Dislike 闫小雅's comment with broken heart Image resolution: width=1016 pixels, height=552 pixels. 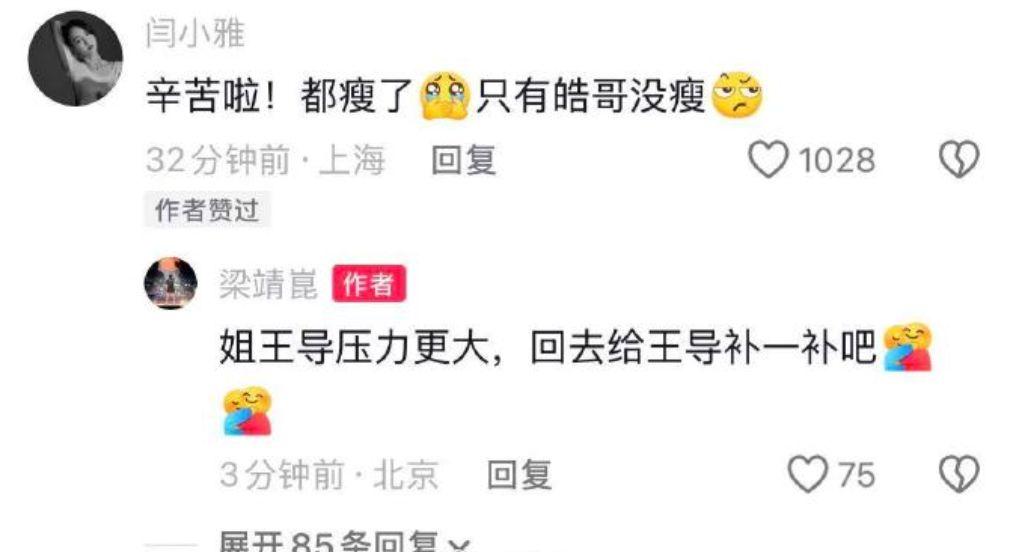point(960,159)
